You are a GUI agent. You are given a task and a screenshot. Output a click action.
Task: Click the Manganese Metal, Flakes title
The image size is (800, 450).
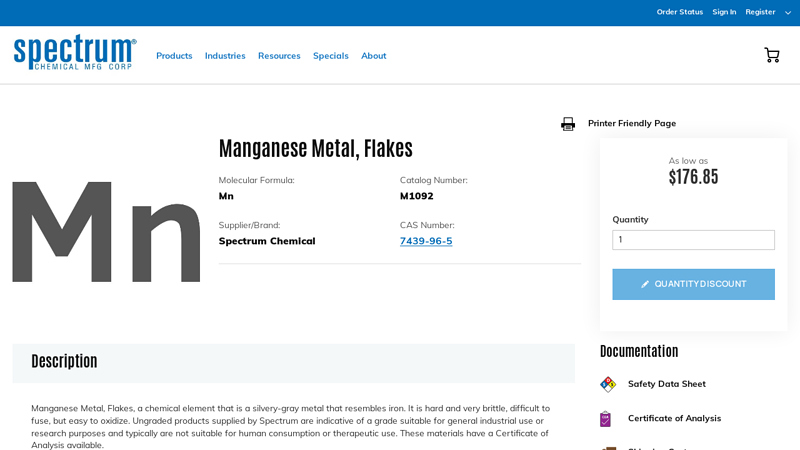click(315, 148)
